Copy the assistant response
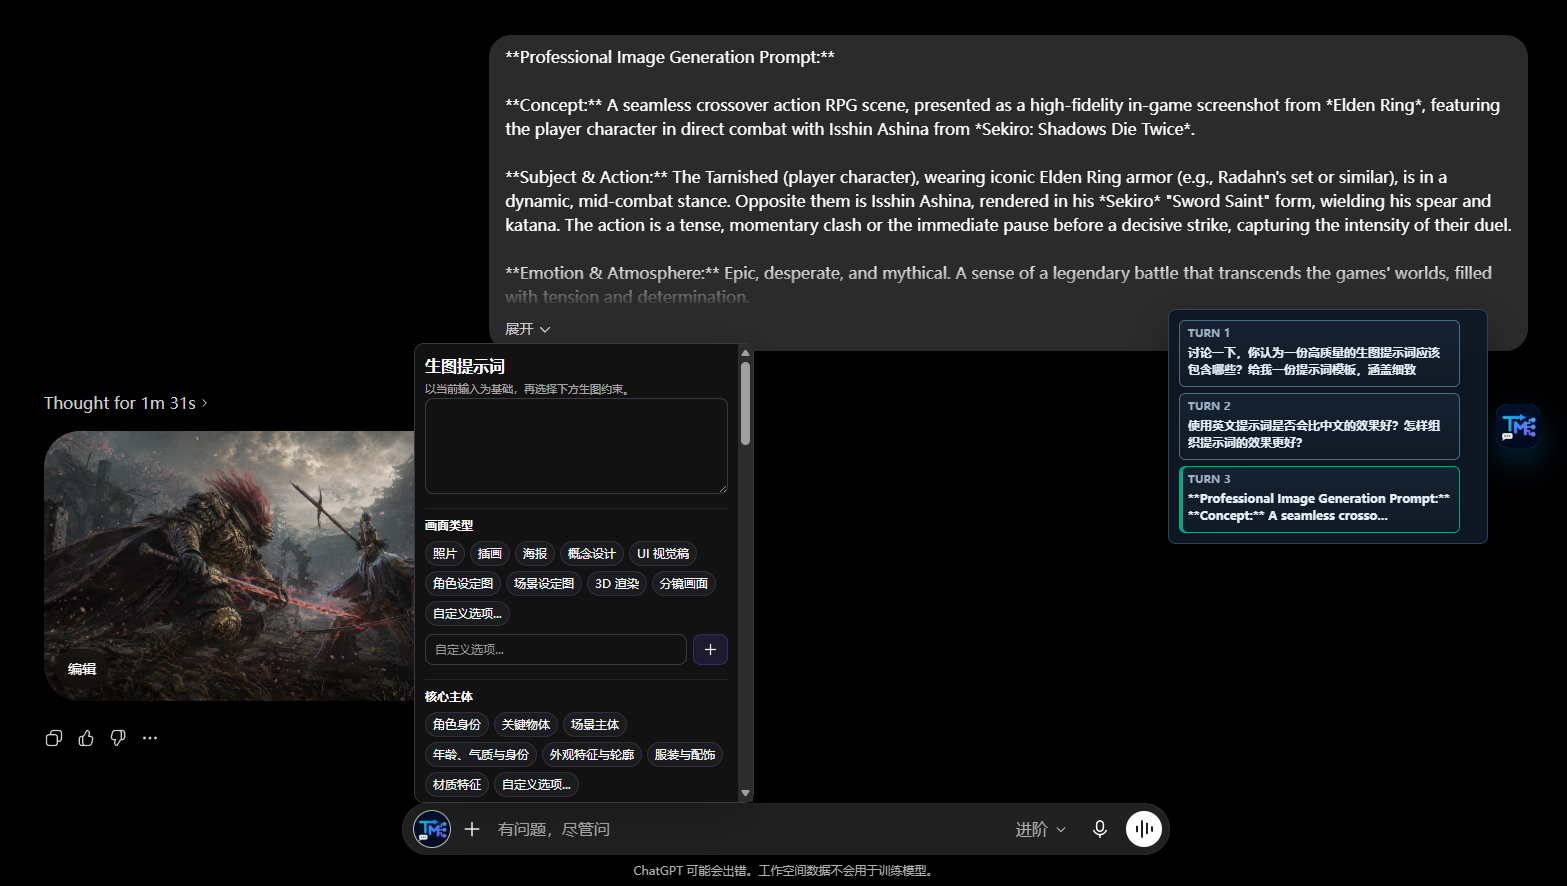Viewport: 1567px width, 886px height. click(54, 738)
